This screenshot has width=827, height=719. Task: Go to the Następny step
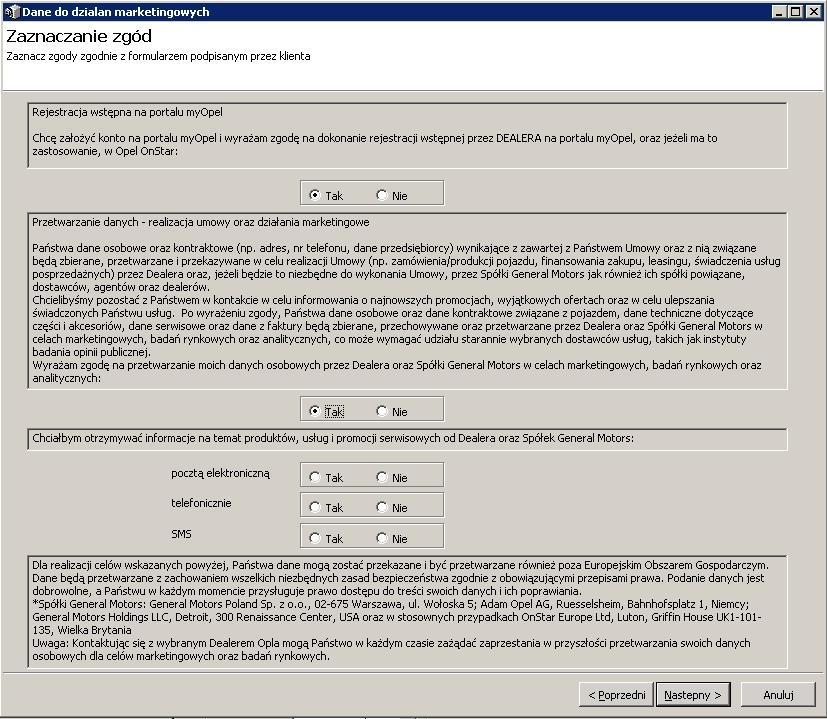(693, 695)
